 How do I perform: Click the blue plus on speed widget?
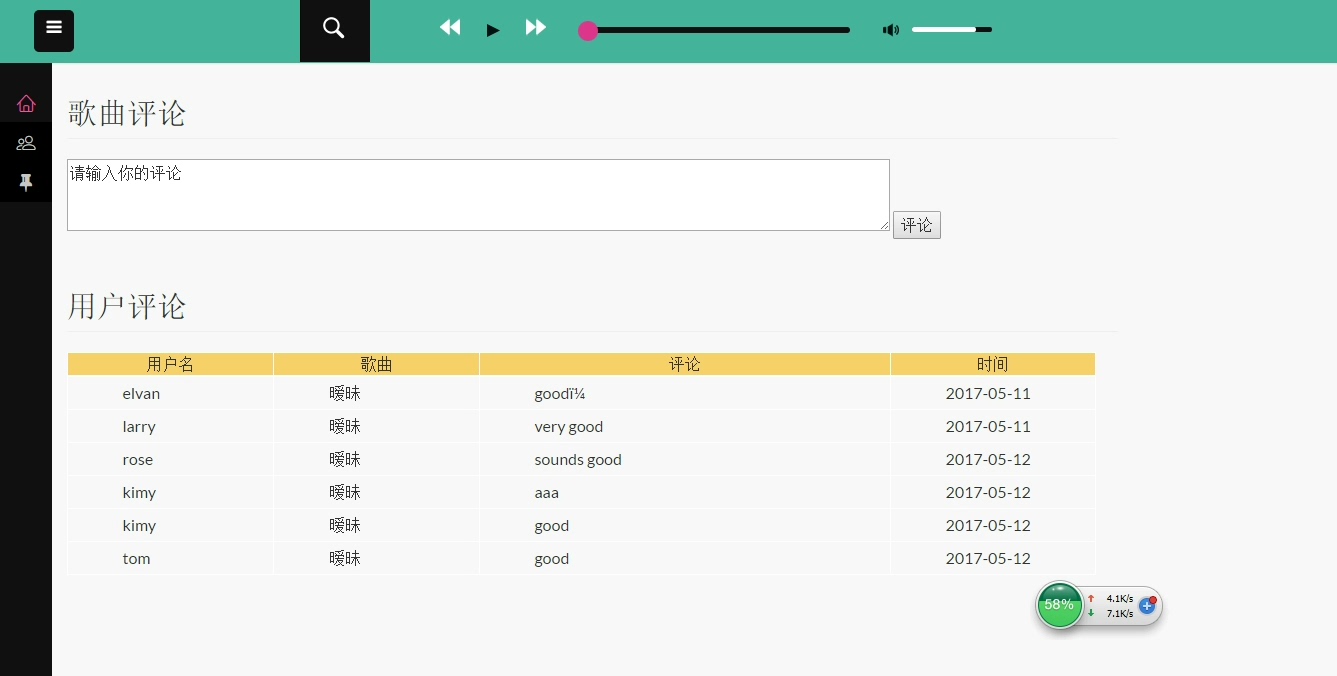point(1147,606)
